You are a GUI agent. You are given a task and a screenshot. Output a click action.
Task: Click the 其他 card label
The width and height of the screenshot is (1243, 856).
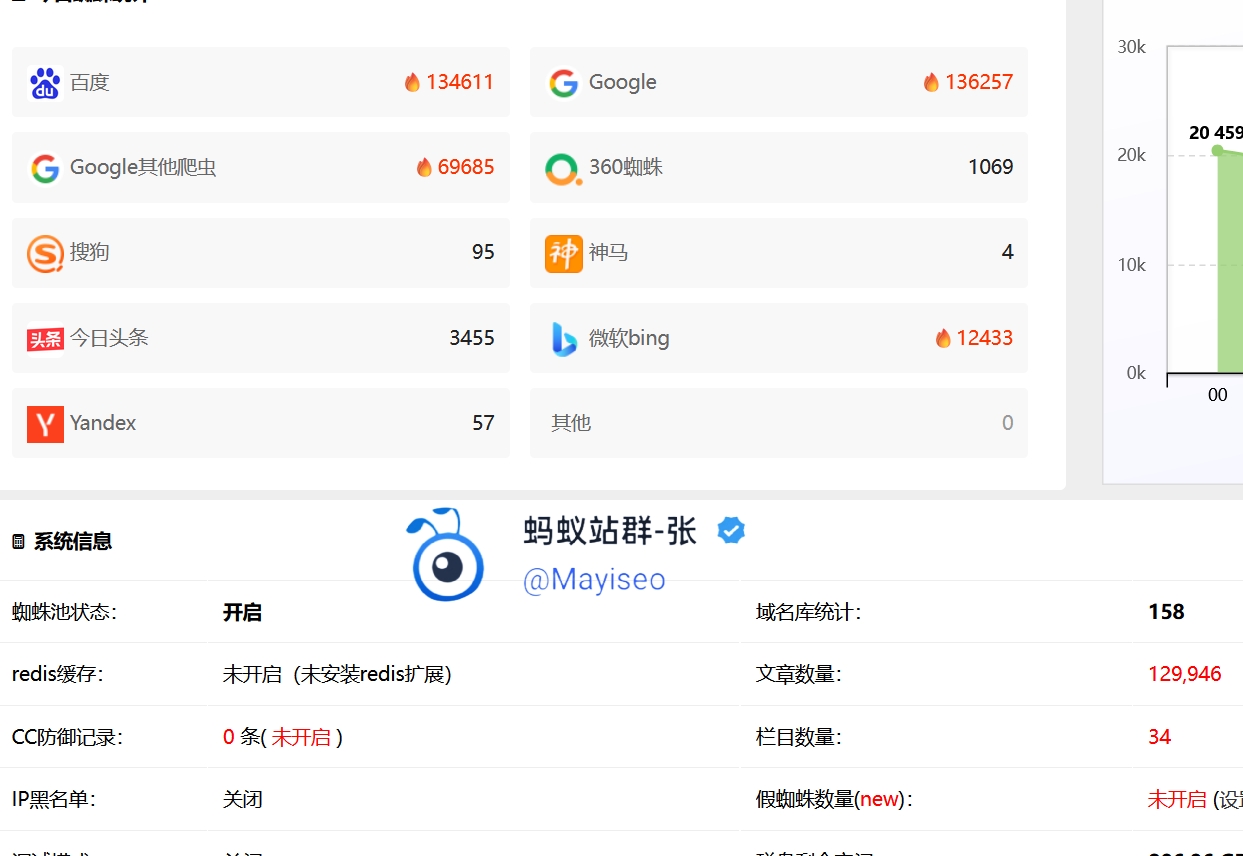click(x=571, y=423)
